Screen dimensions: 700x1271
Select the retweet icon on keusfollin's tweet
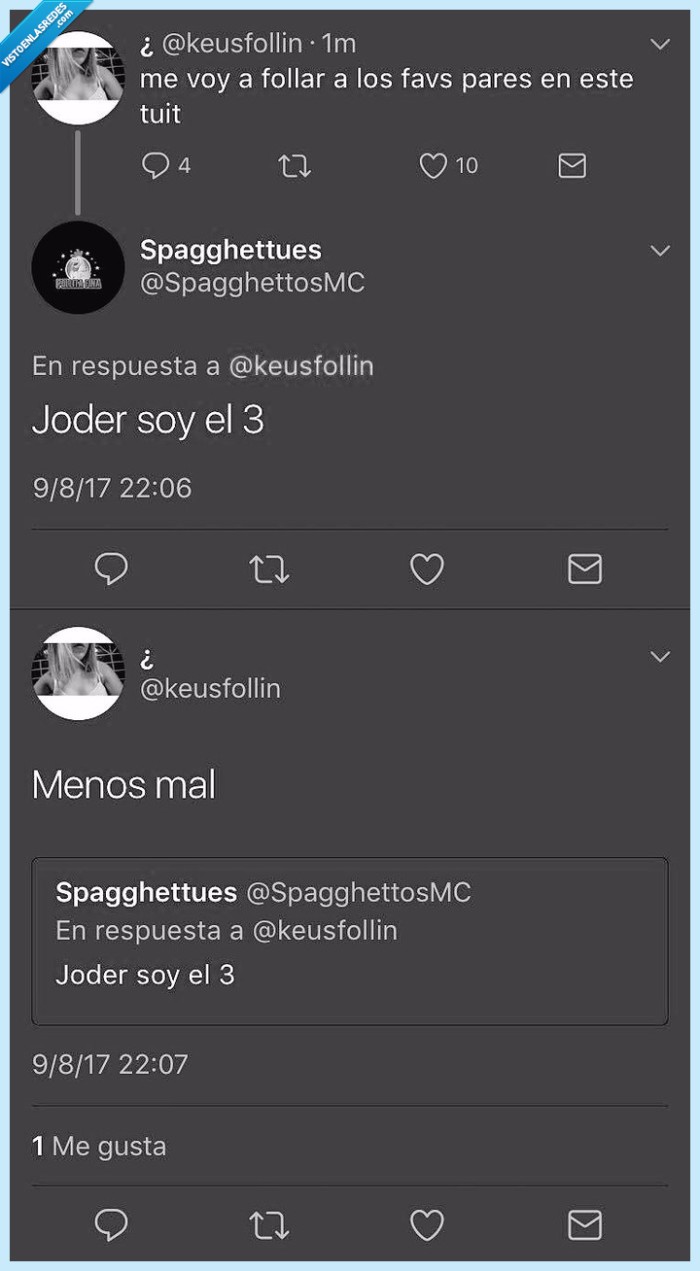point(293,165)
